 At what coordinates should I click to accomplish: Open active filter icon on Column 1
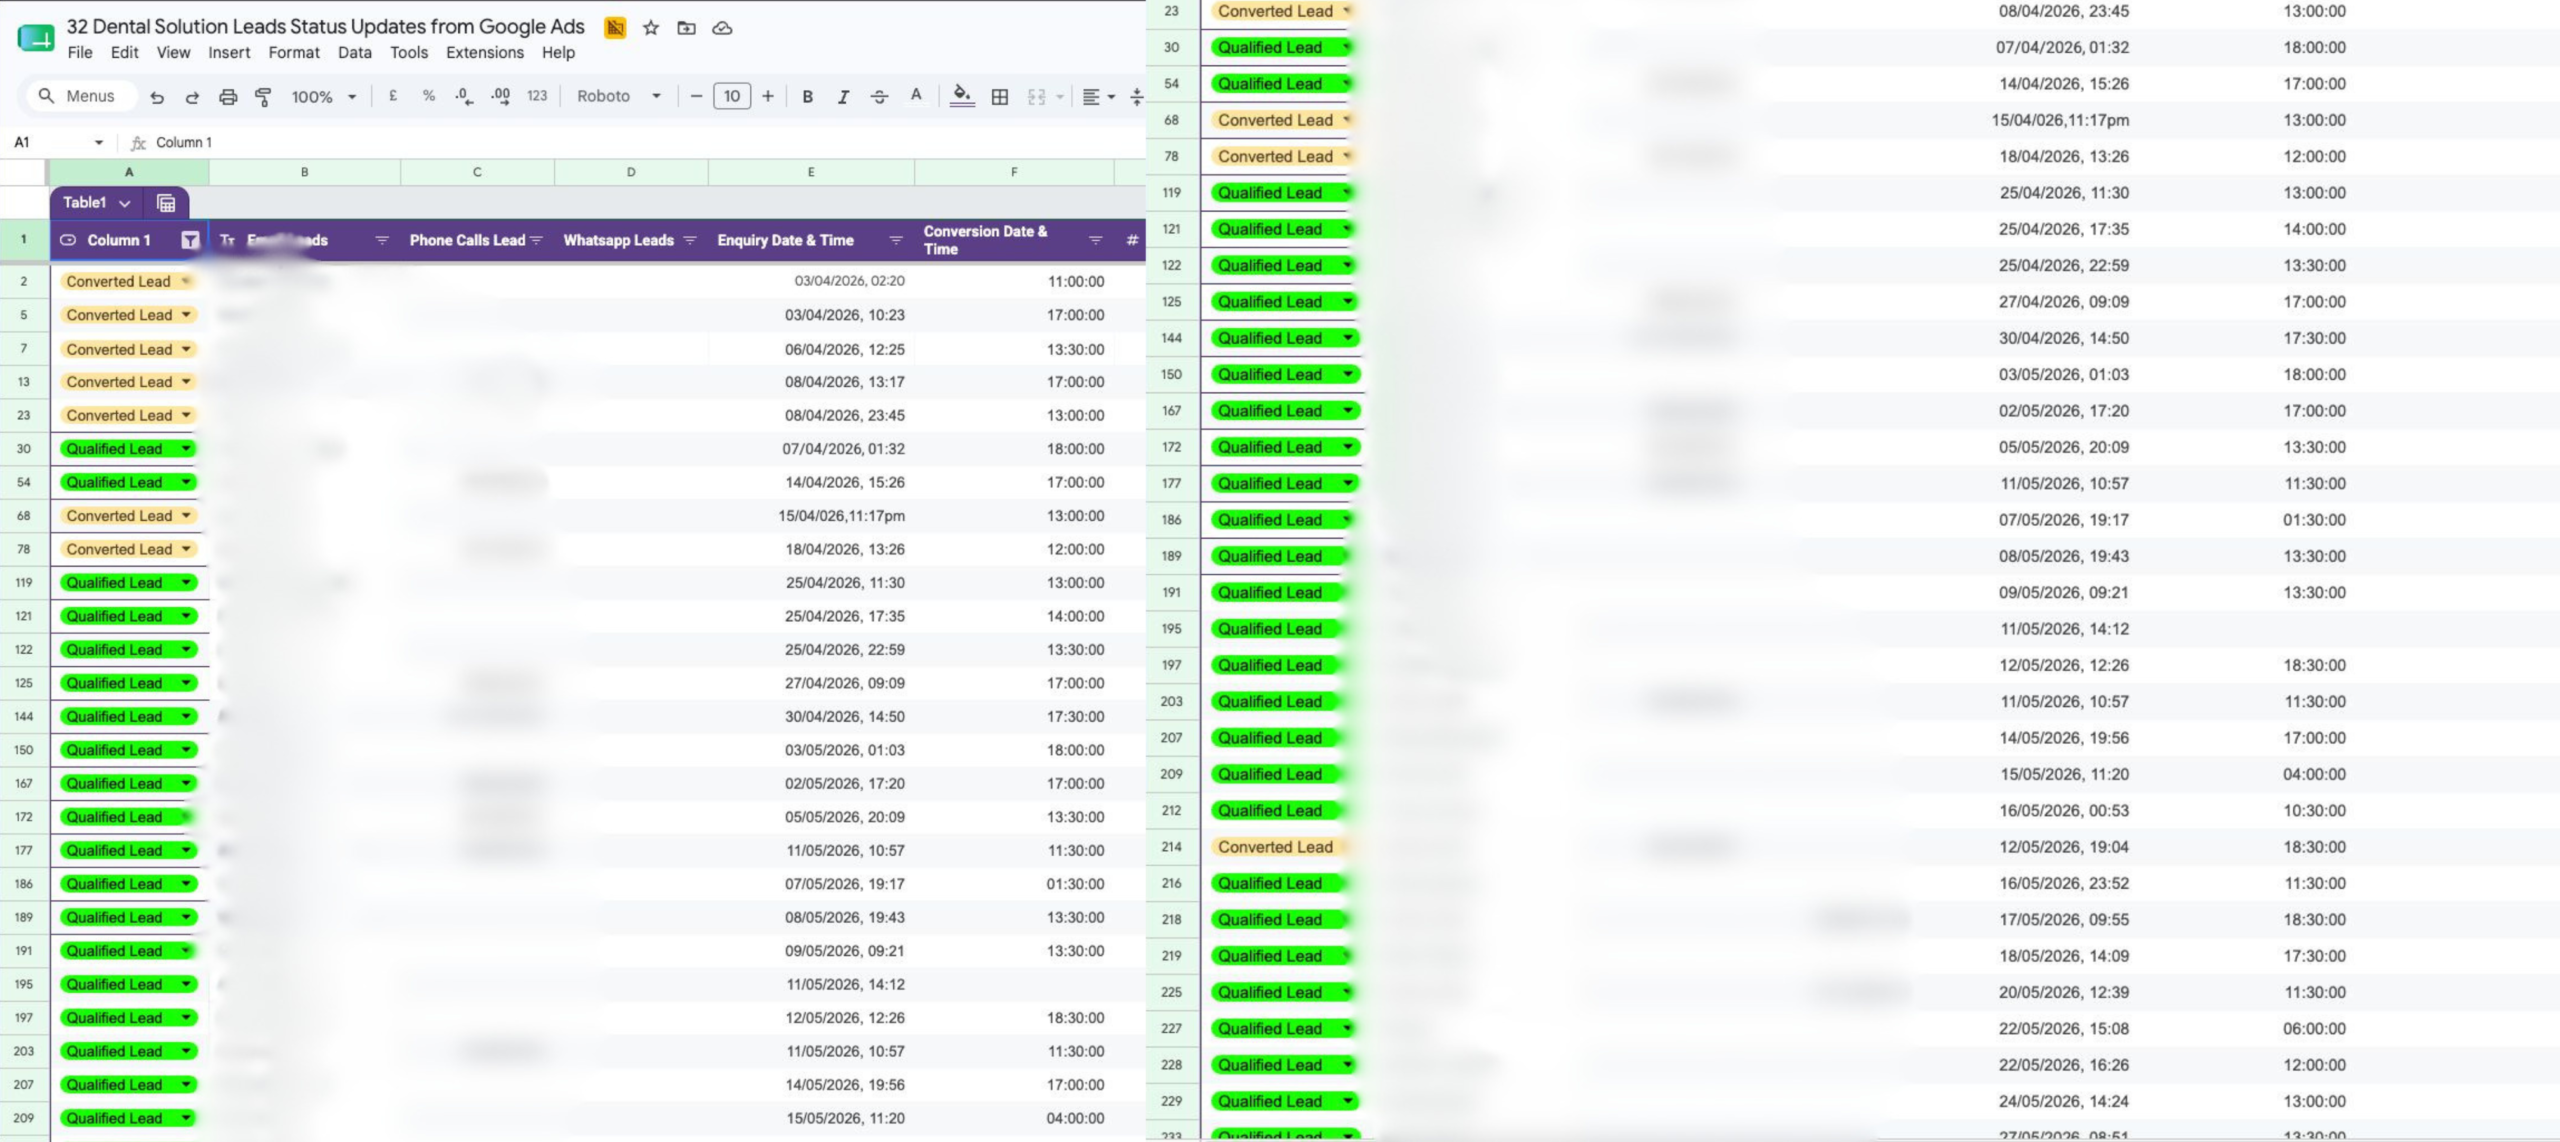pyautogui.click(x=190, y=240)
